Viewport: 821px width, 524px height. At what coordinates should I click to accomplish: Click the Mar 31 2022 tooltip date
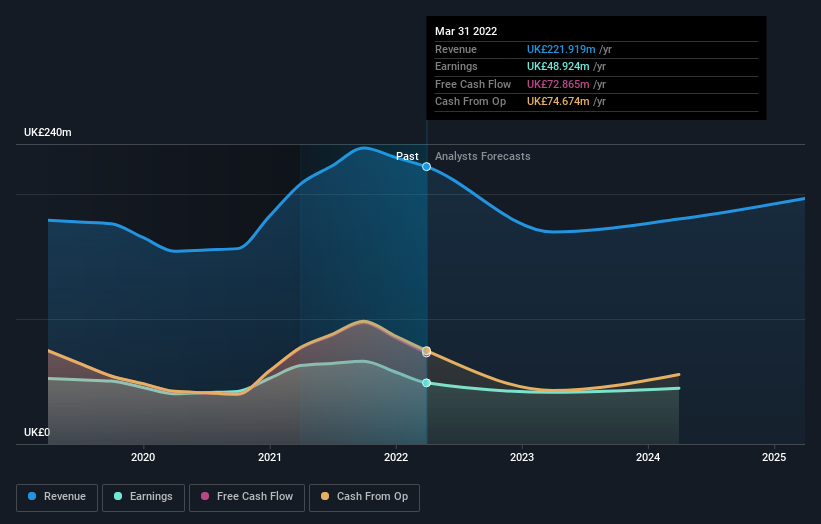click(x=466, y=31)
